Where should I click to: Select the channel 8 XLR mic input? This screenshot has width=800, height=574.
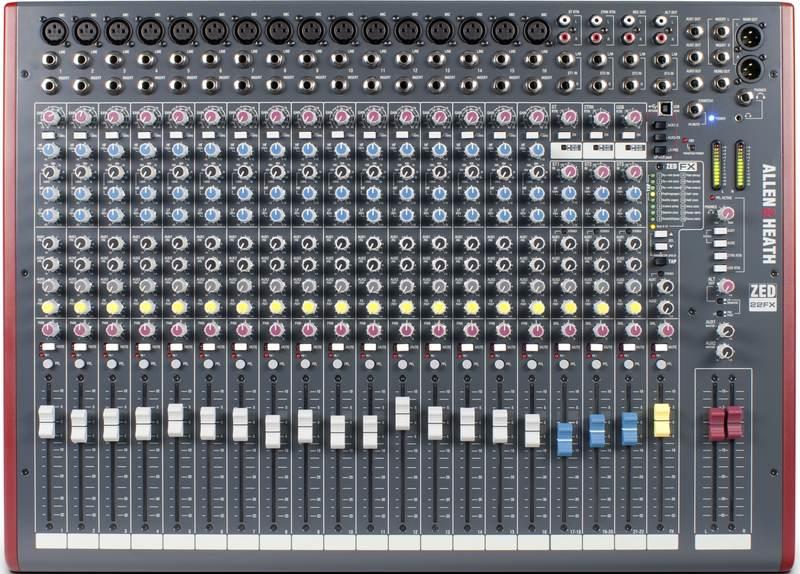279,31
